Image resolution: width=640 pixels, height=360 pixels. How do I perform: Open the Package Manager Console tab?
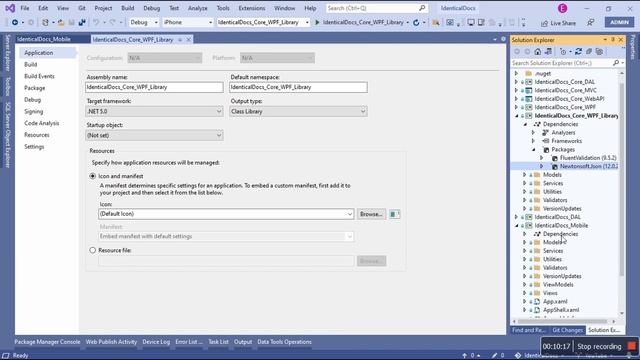coord(47,342)
